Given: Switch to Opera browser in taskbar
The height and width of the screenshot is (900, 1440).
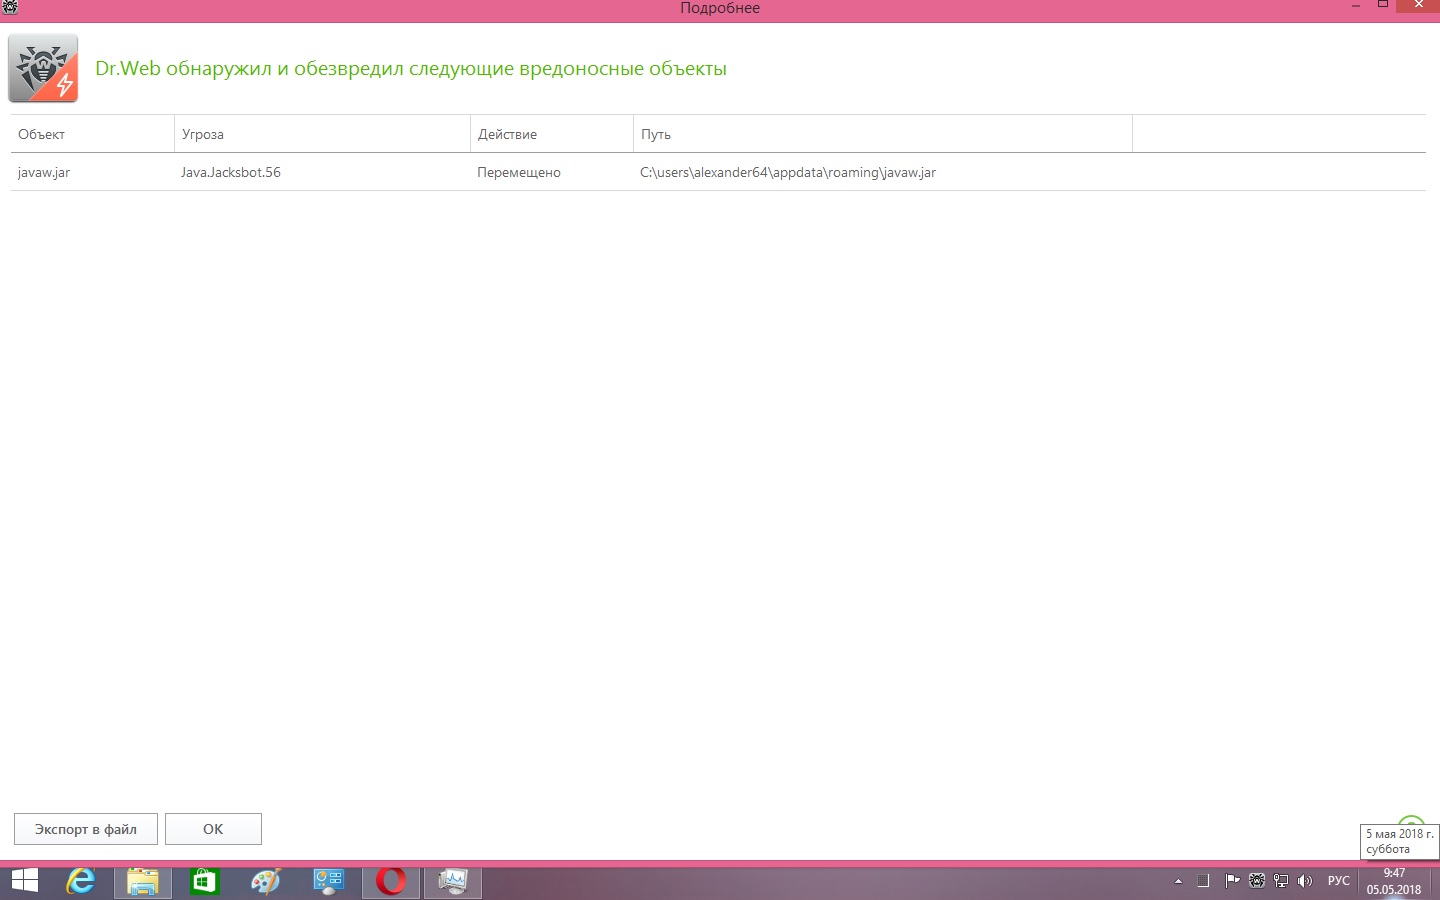Looking at the screenshot, I should (x=391, y=881).
